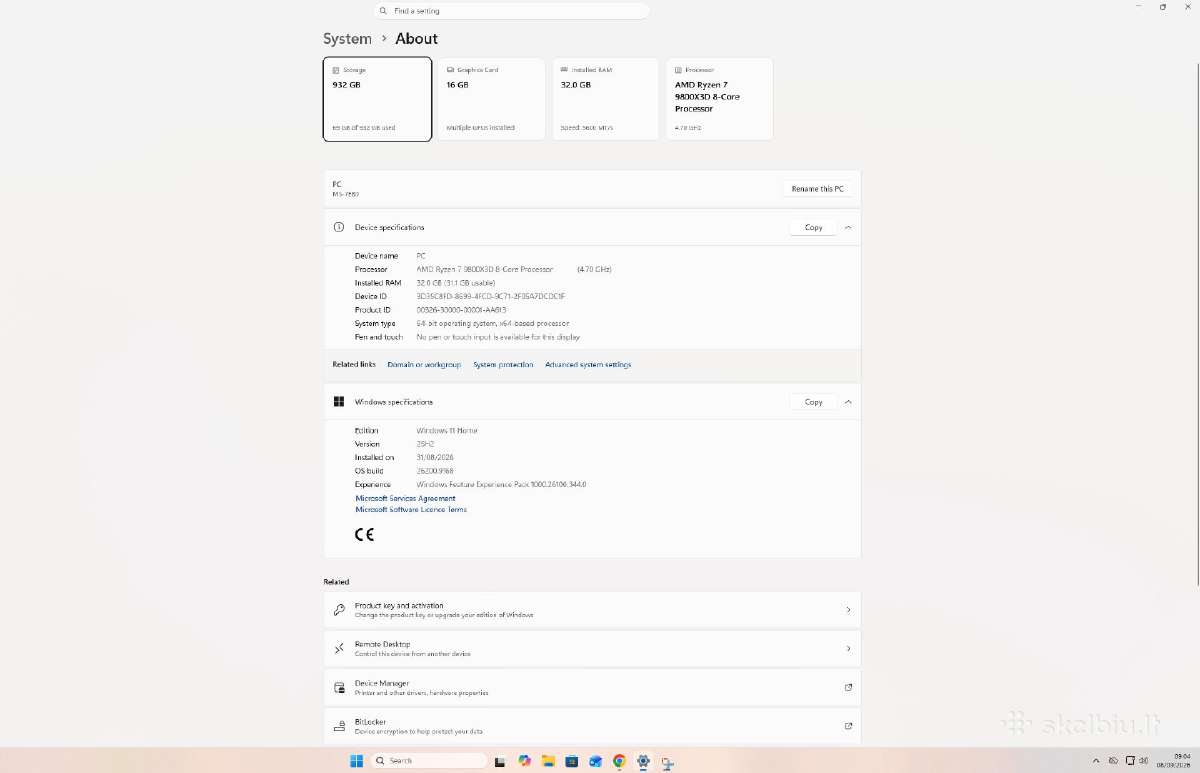Click Device Manager external-link icon

pos(848,687)
